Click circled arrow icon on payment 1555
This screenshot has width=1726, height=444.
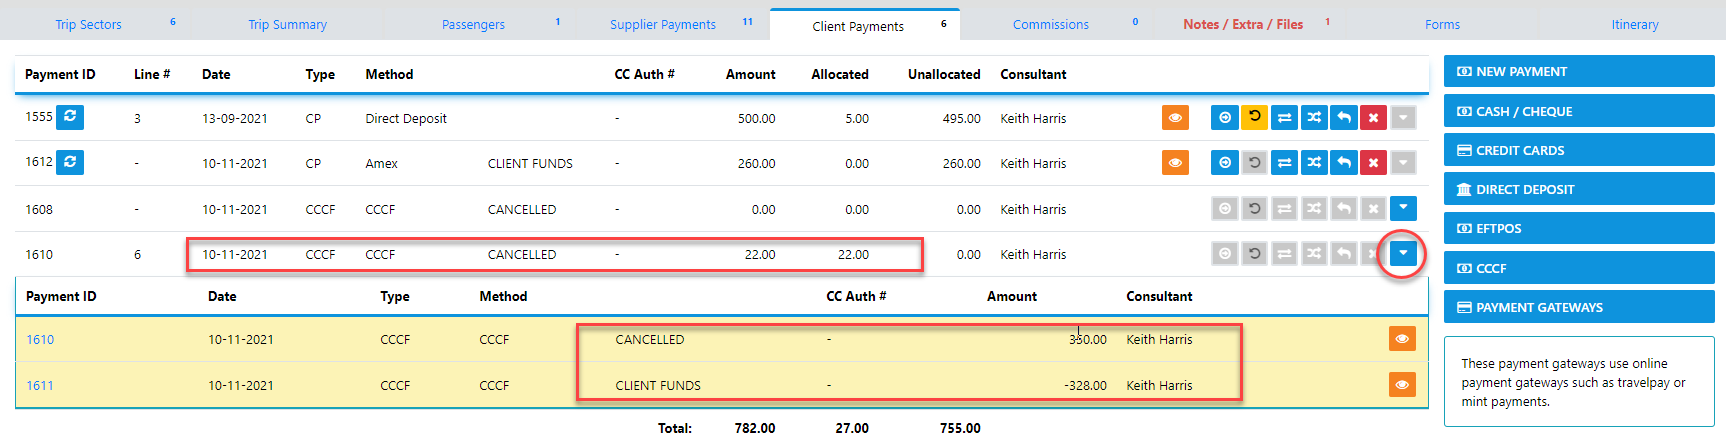1224,118
